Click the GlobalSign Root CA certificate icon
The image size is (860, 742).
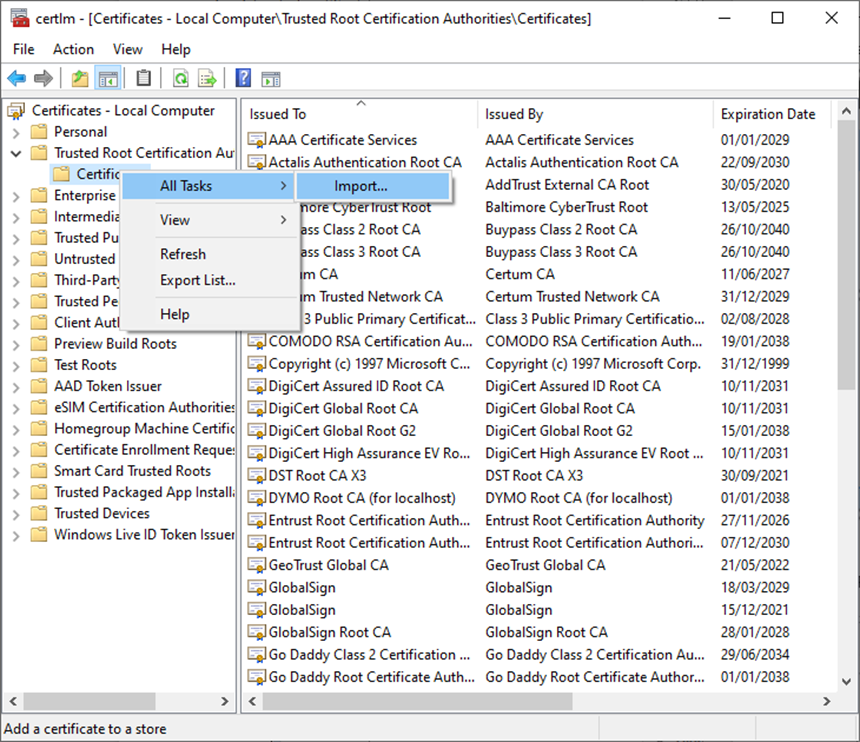click(x=256, y=632)
